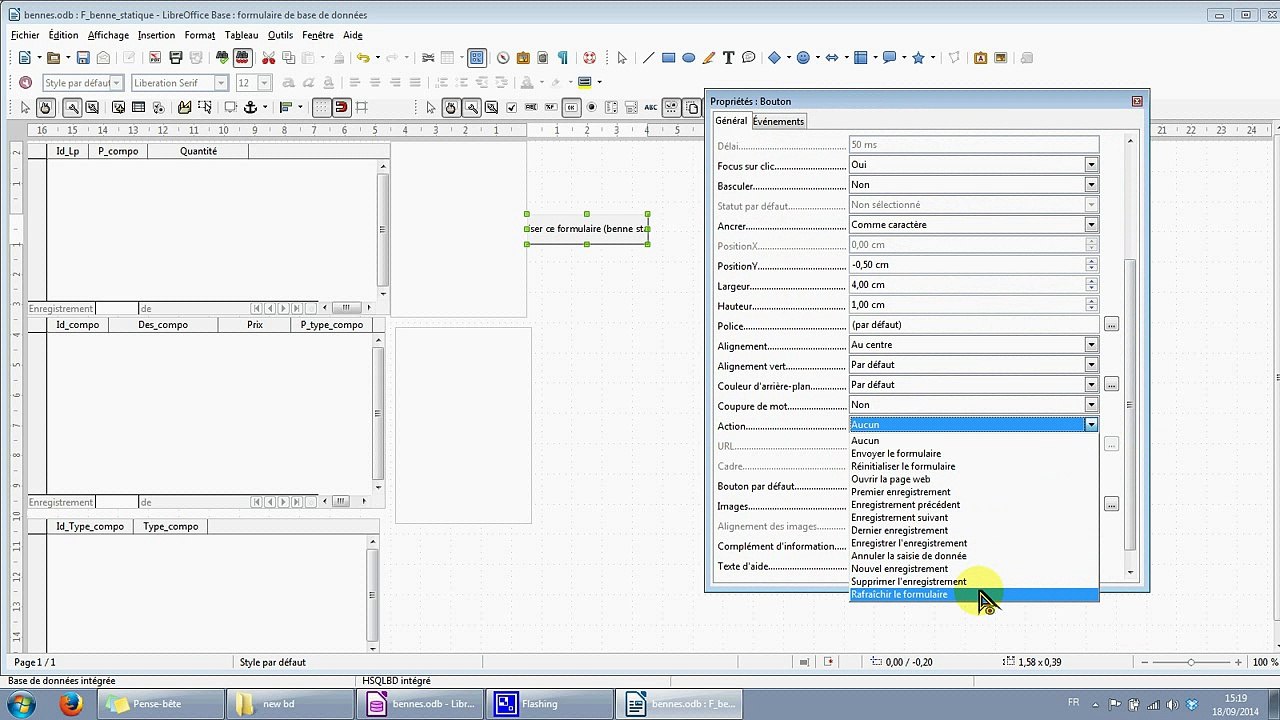Open the Fichier menu
This screenshot has width=1280, height=720.
(25, 35)
